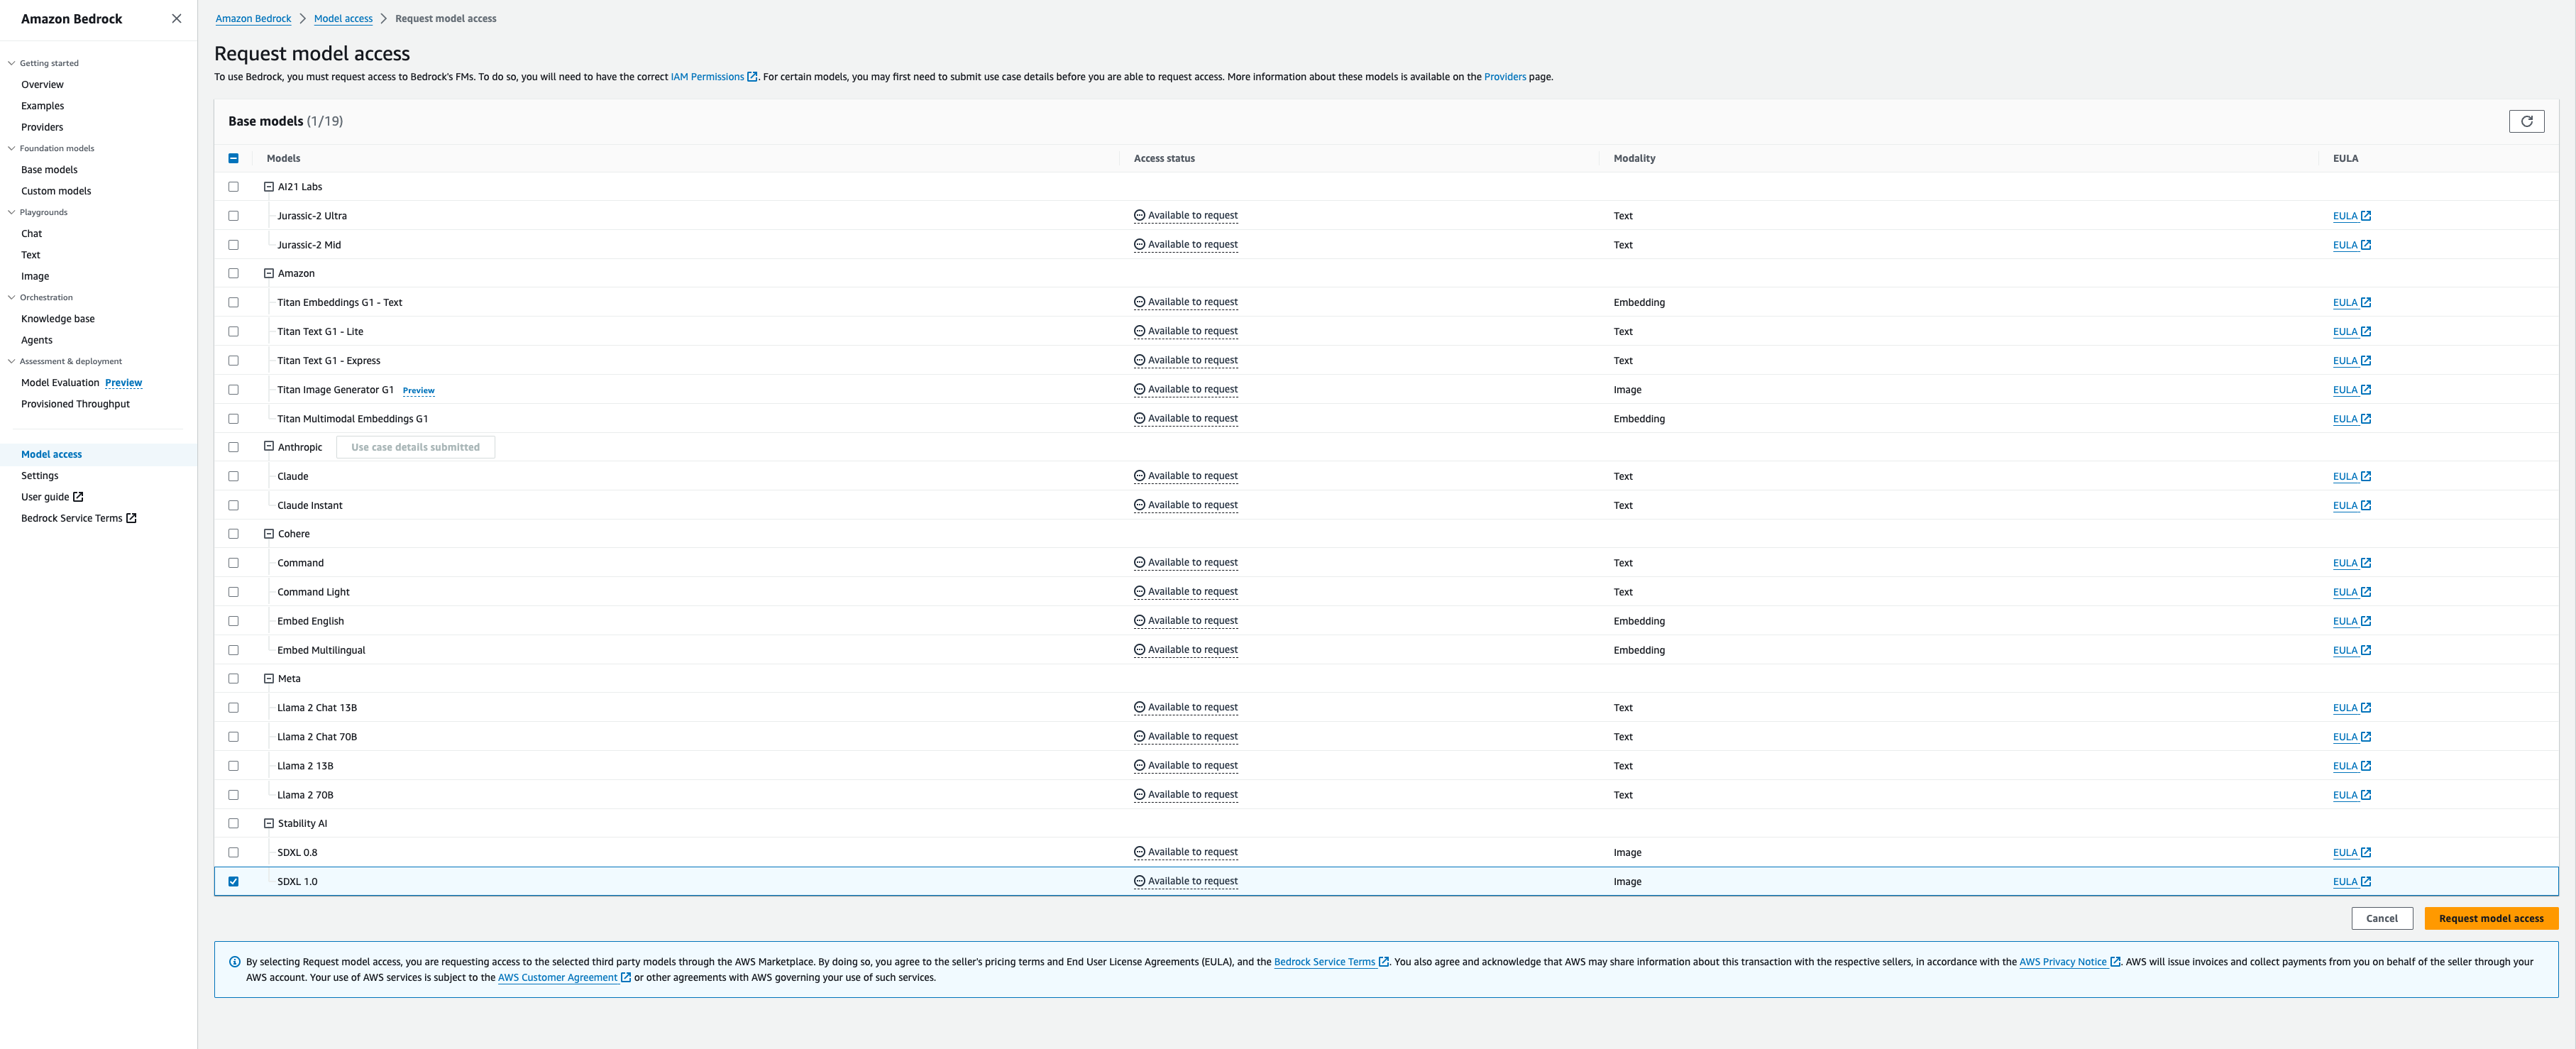The width and height of the screenshot is (2576, 1049).
Task: Check the Titan Image Generator G1 checkbox
Action: pos(233,389)
